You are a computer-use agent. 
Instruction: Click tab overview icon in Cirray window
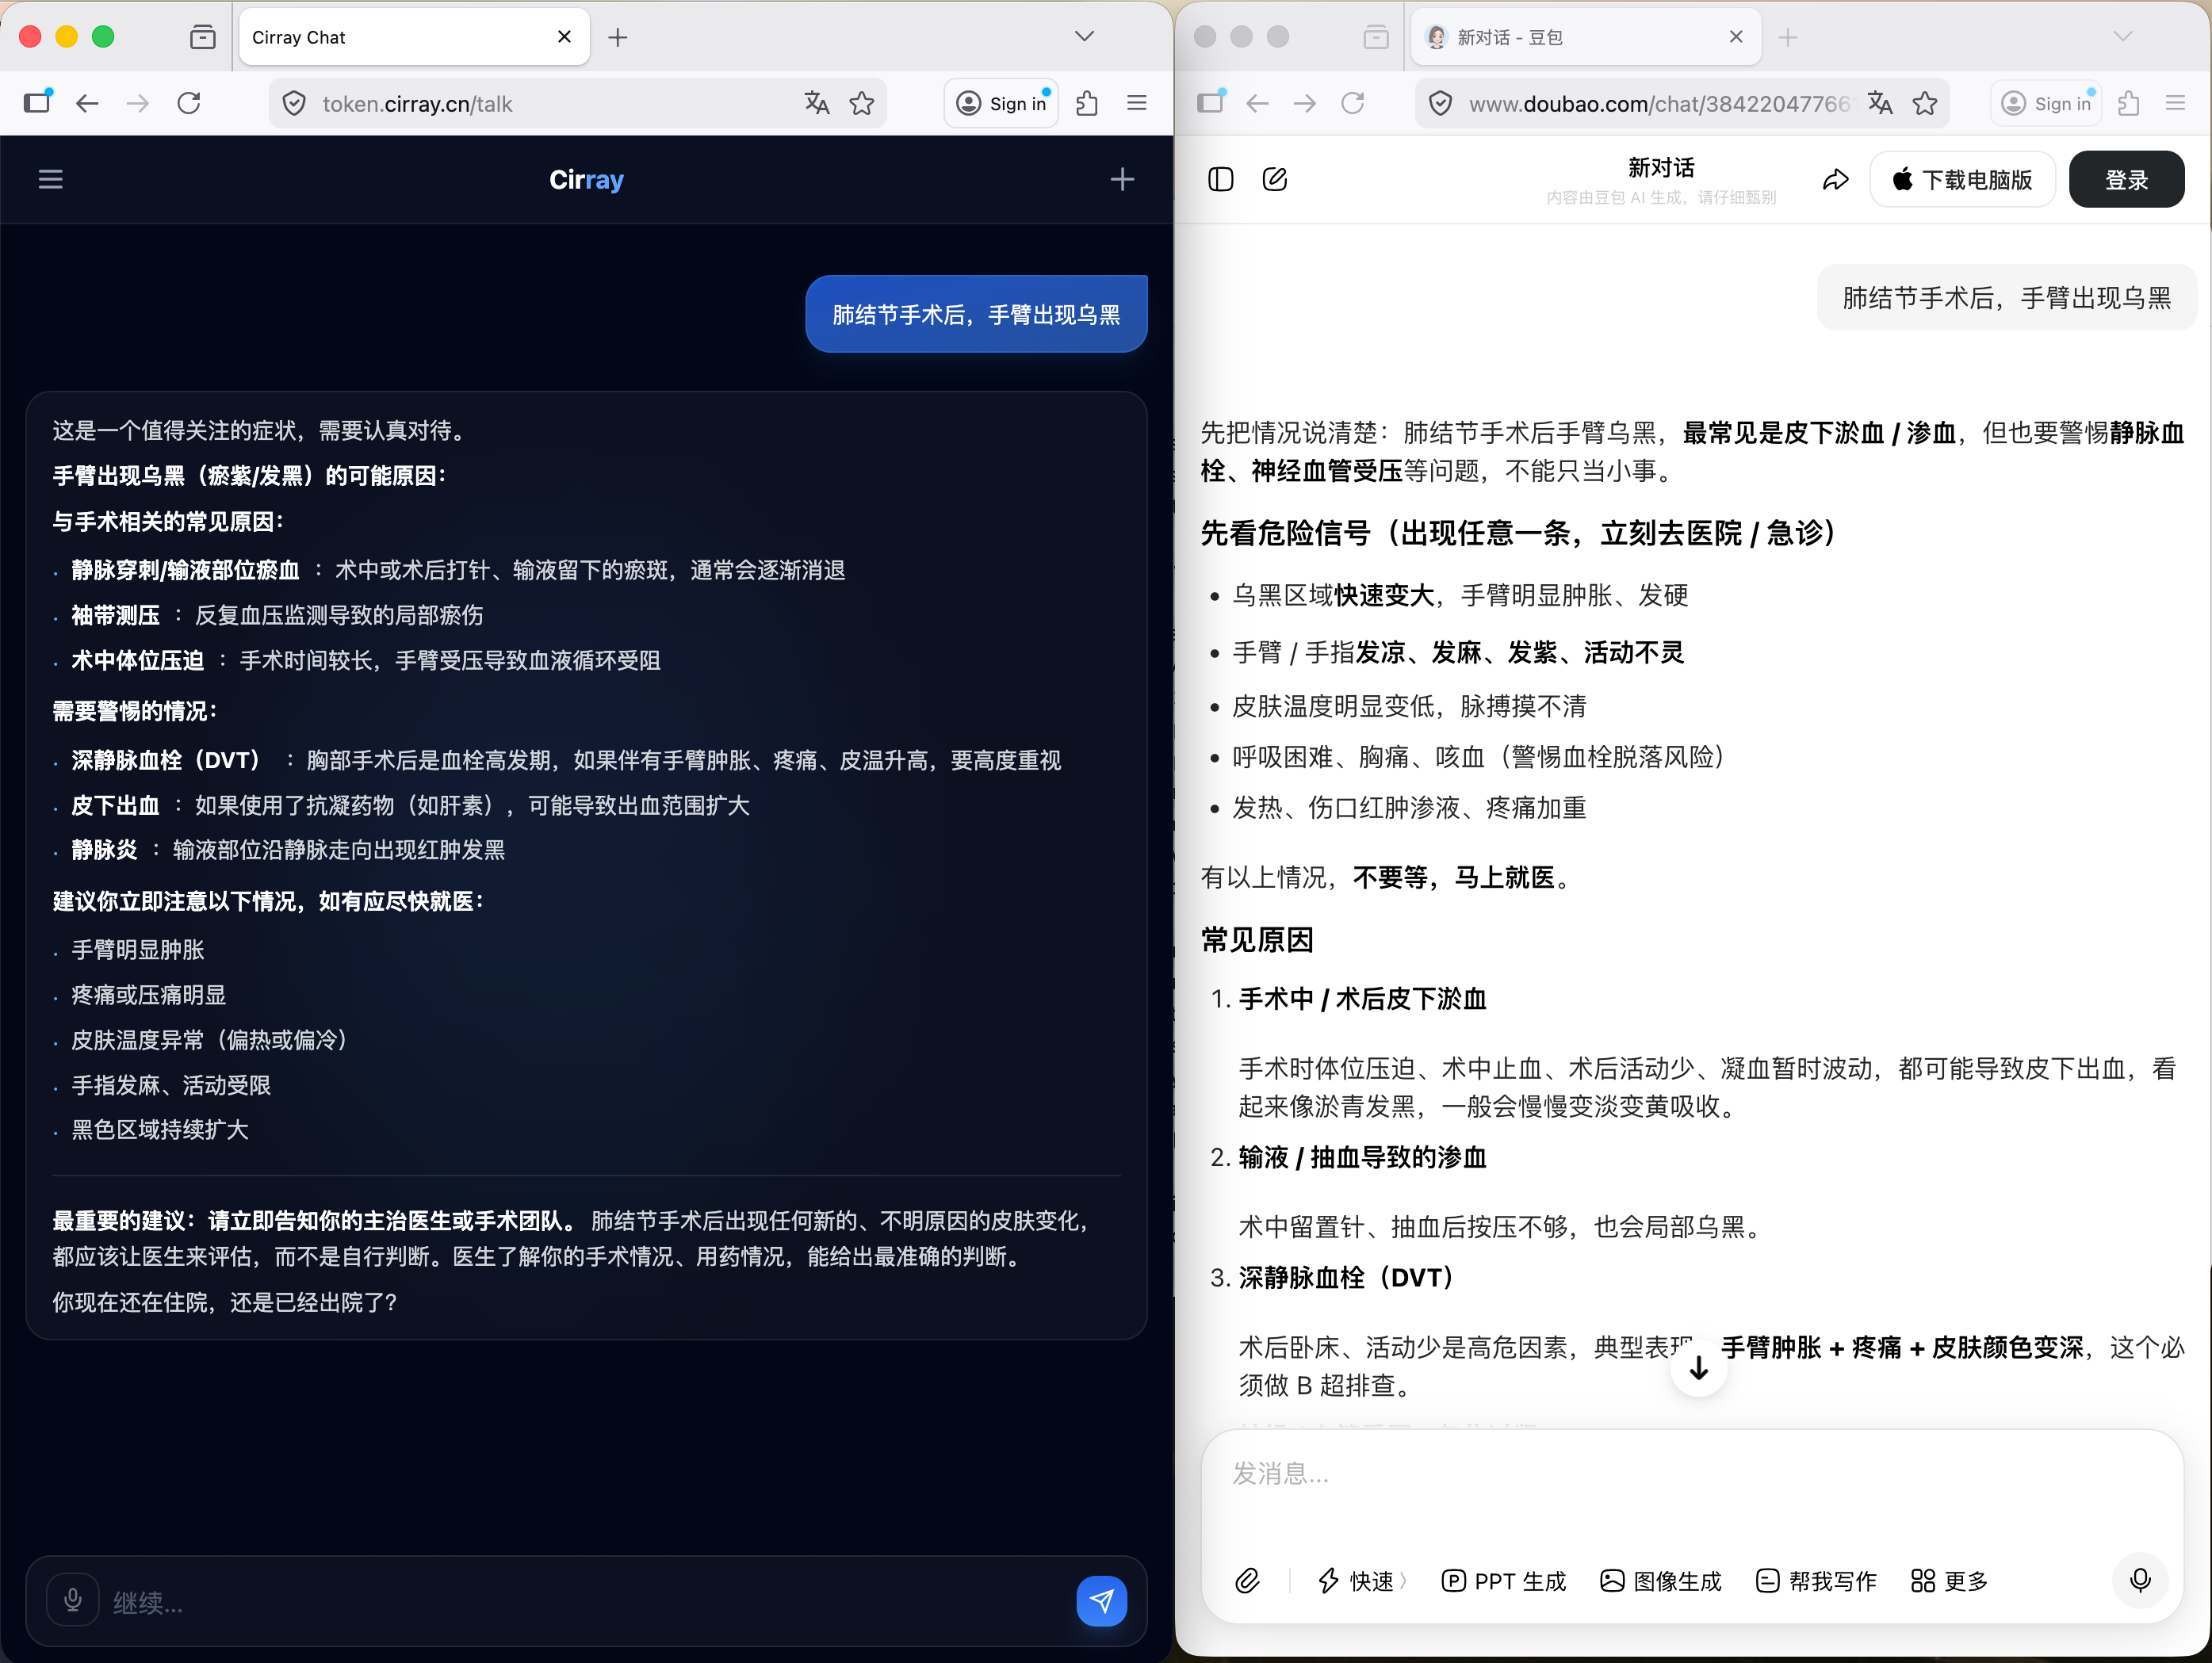click(x=203, y=38)
